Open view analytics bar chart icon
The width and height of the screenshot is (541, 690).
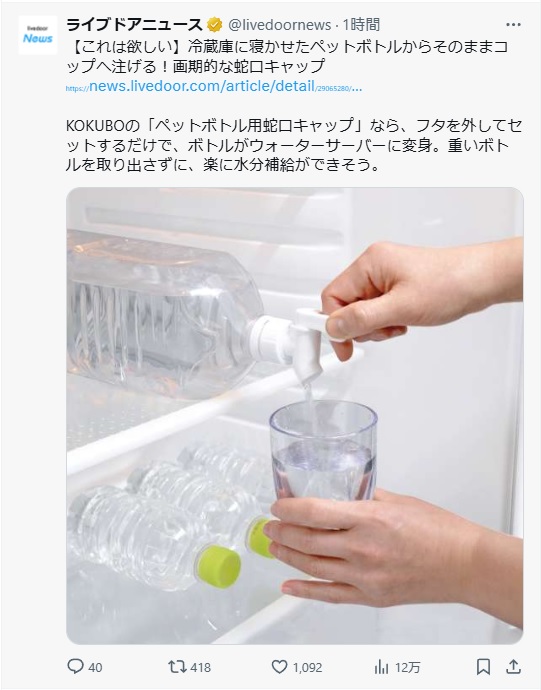point(381,667)
